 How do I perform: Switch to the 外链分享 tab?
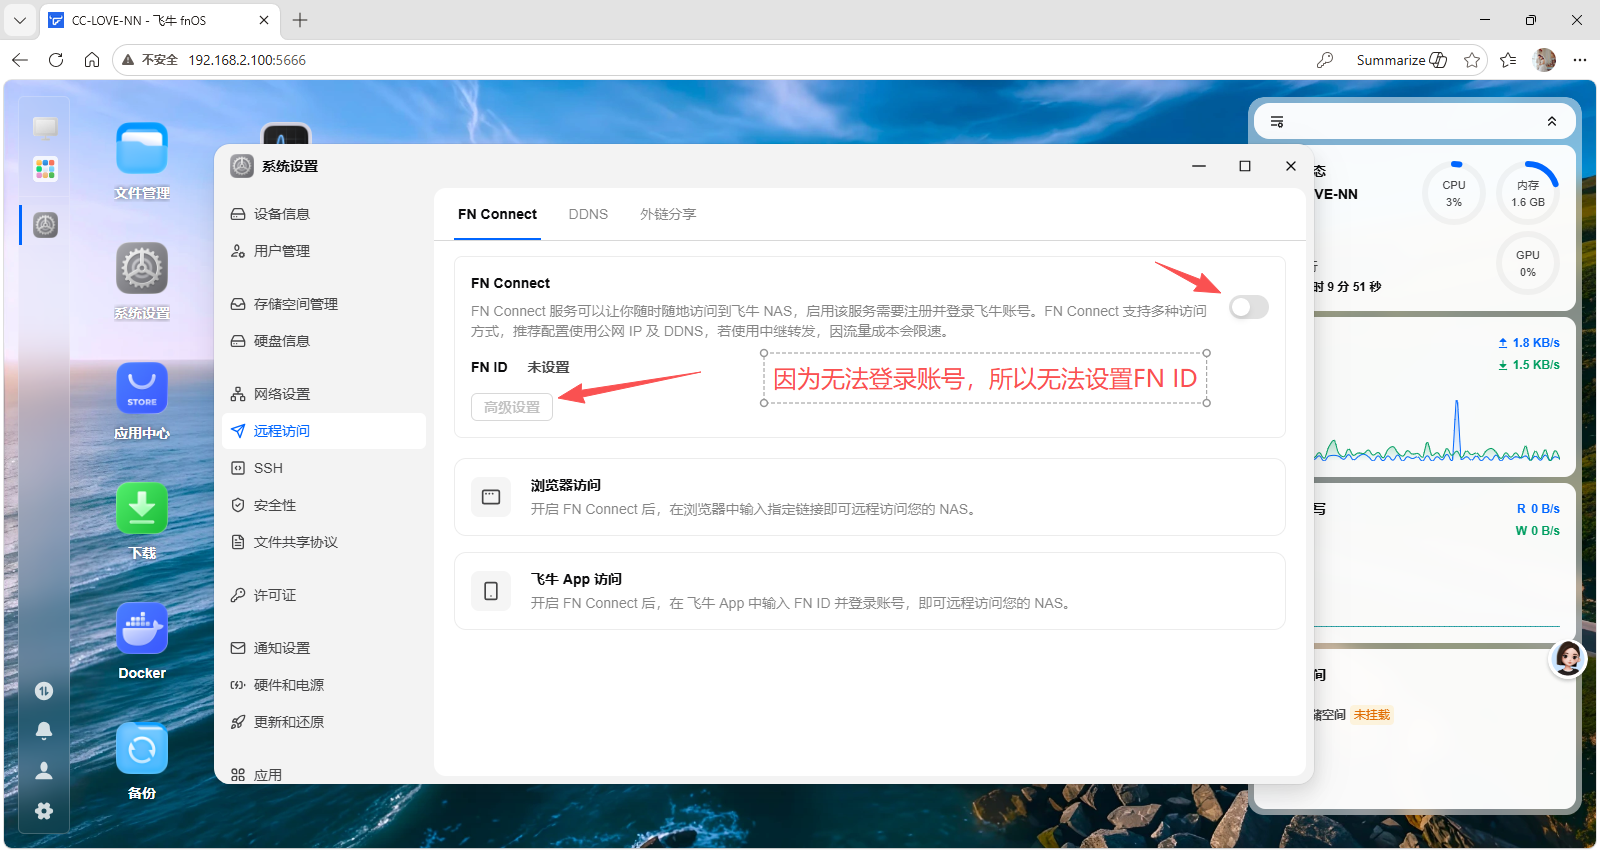(x=668, y=214)
